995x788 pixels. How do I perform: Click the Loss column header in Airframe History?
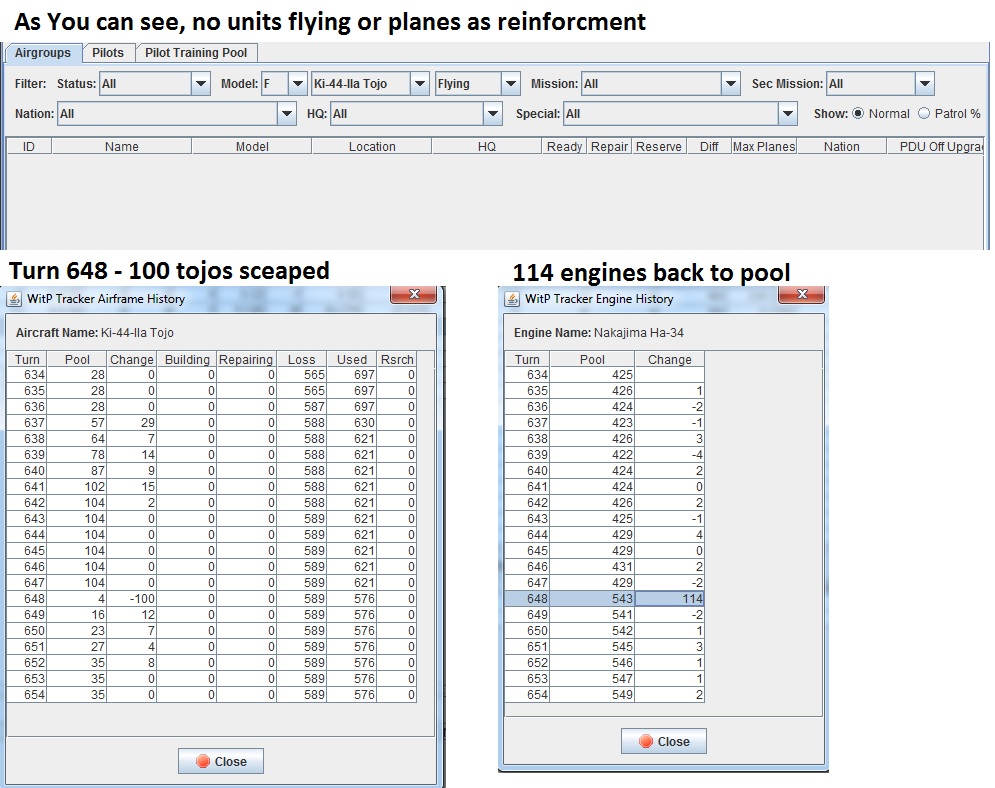[301, 359]
